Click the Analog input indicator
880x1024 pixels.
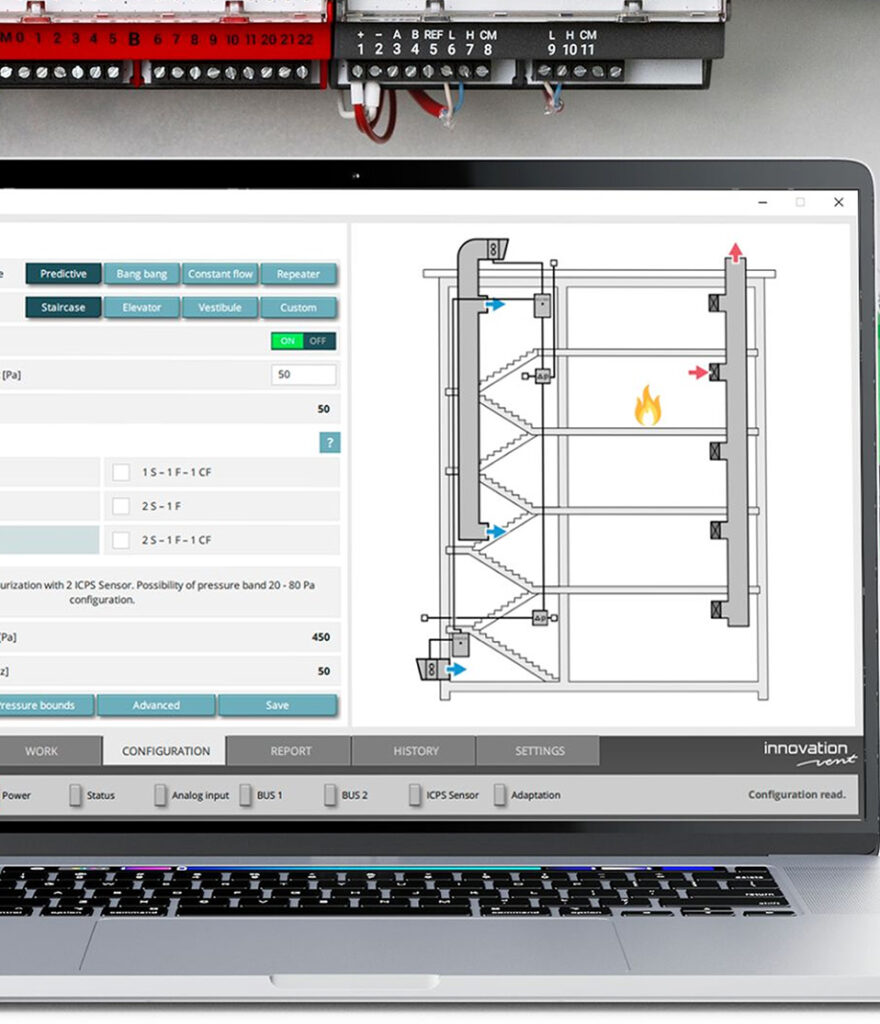(x=160, y=795)
